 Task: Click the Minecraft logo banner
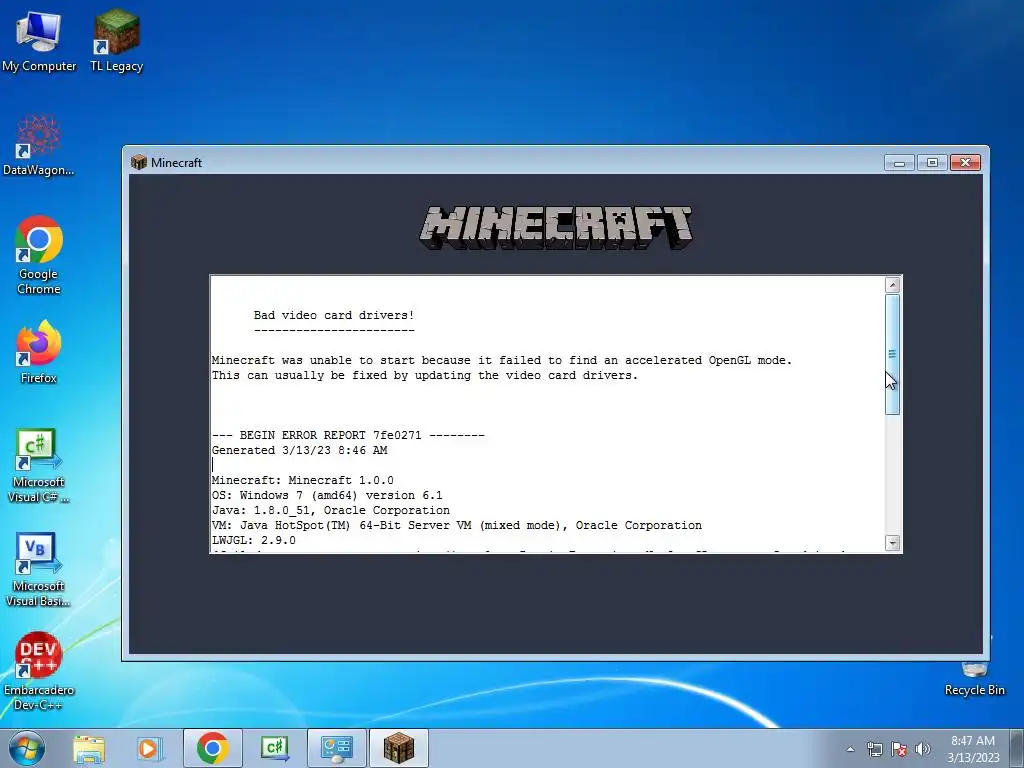point(555,227)
